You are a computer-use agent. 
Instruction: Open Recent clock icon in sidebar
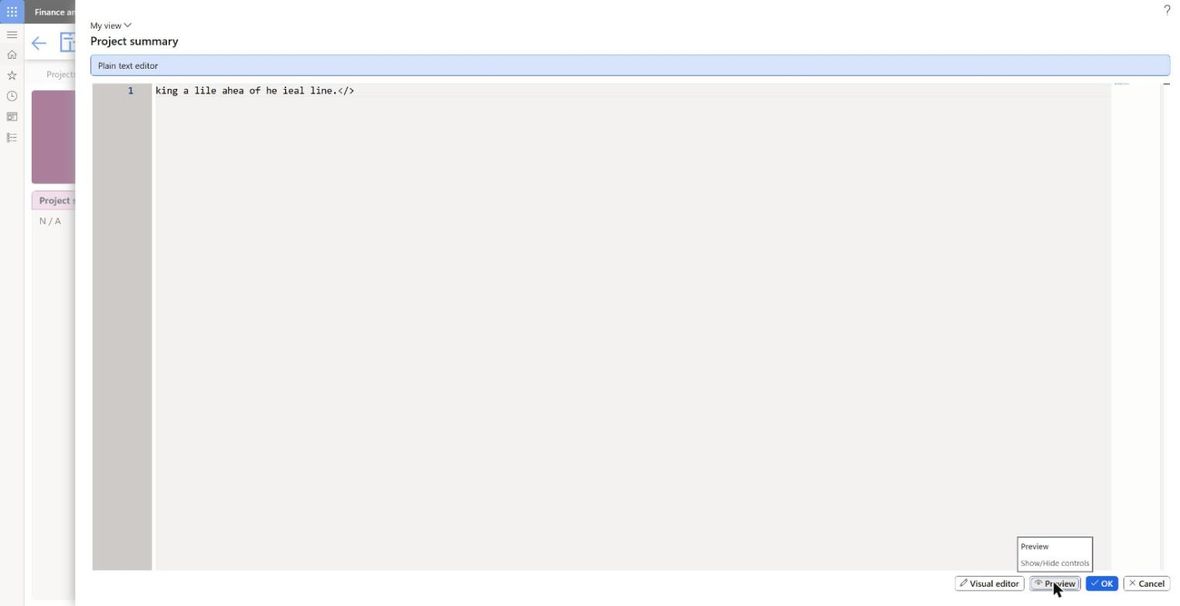click(12, 96)
